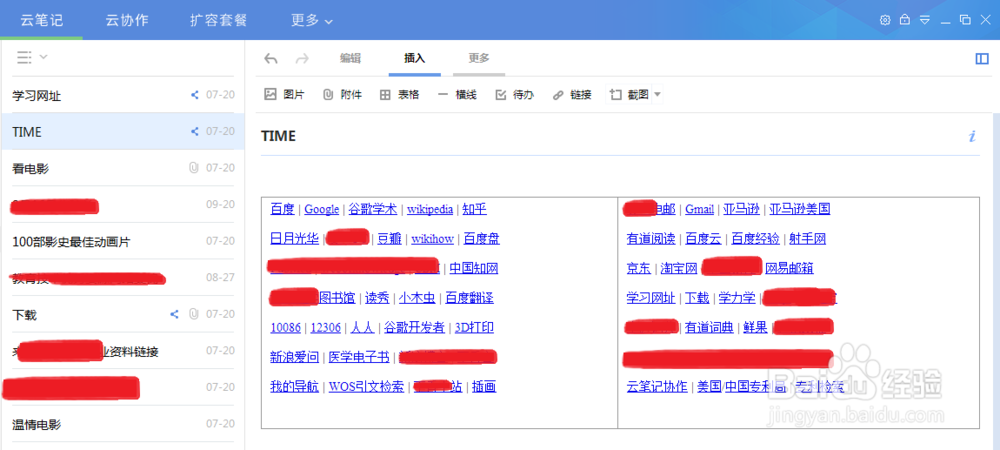
Task: Select the 插入 tab
Action: point(415,58)
